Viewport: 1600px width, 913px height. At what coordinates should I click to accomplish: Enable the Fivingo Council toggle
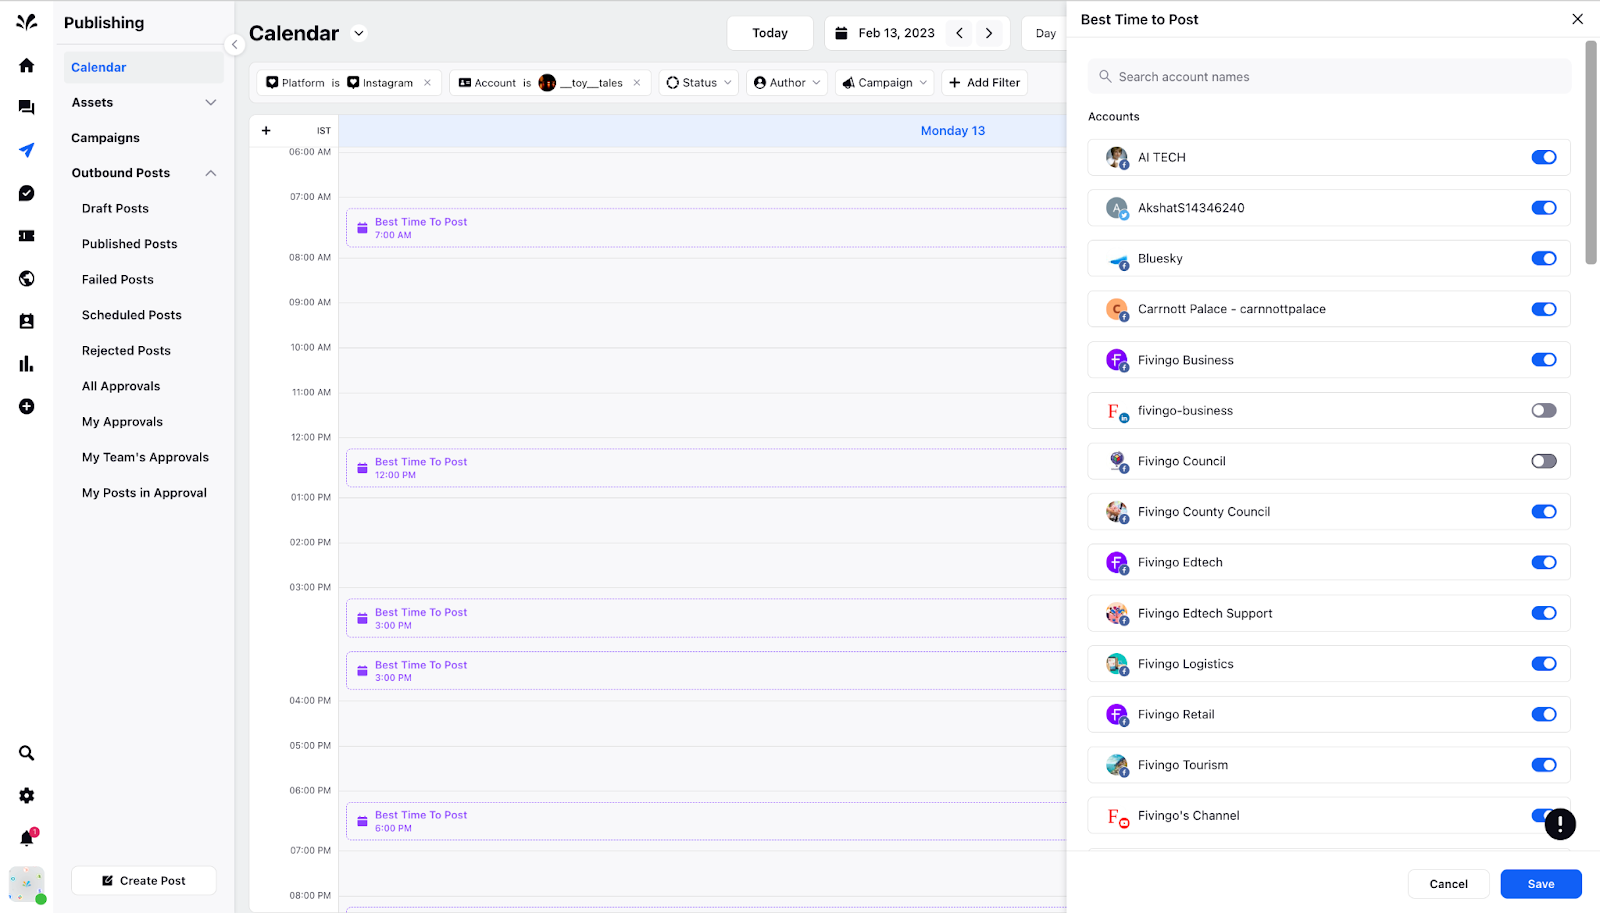[x=1544, y=461]
